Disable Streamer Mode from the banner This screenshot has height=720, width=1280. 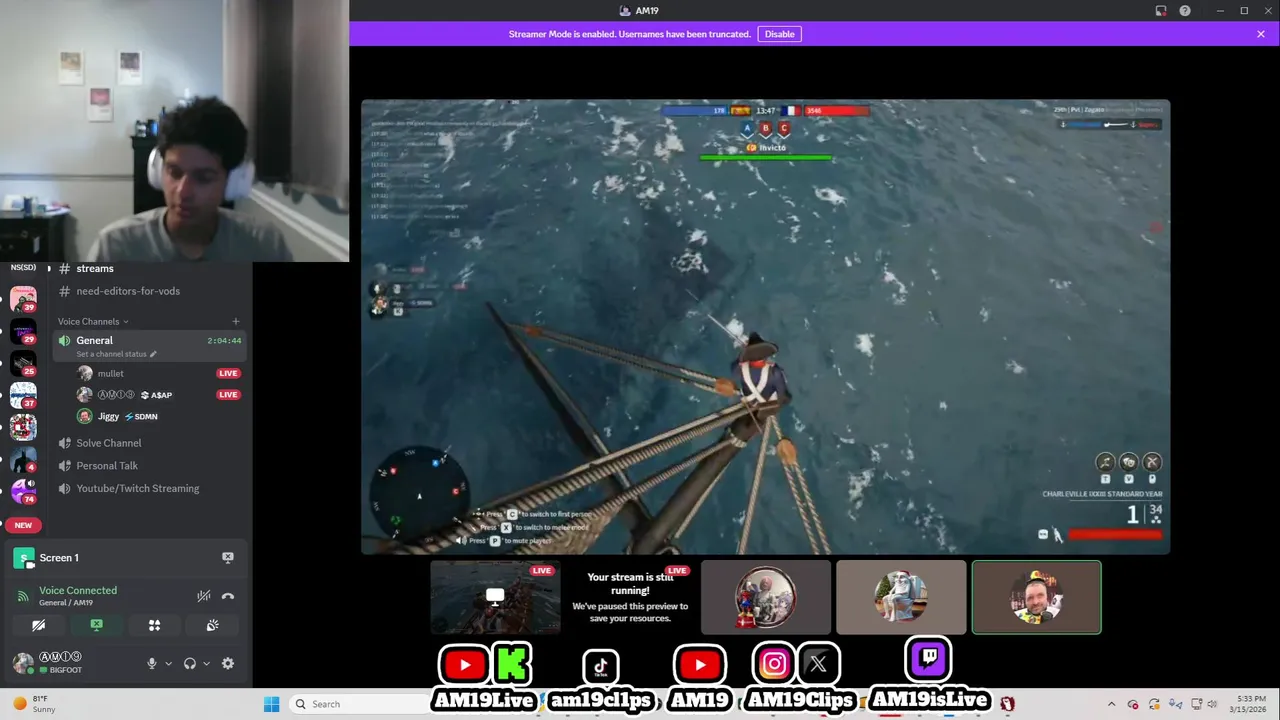coord(779,34)
